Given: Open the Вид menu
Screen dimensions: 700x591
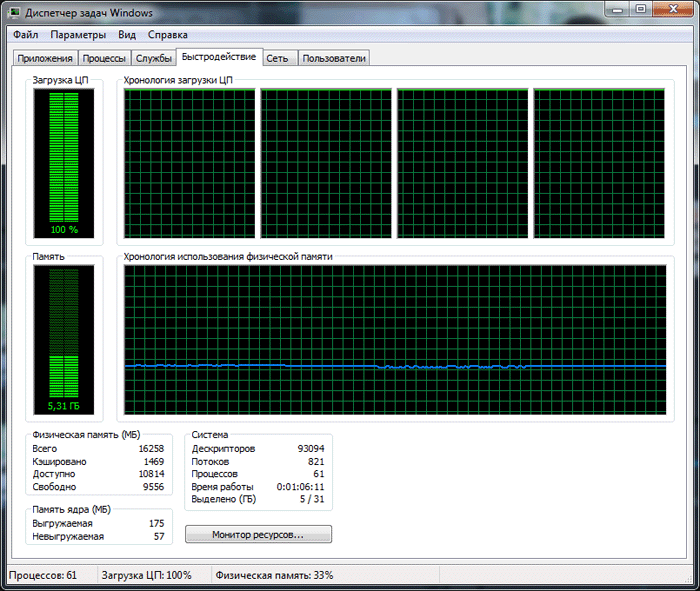Looking at the screenshot, I should pyautogui.click(x=127, y=35).
